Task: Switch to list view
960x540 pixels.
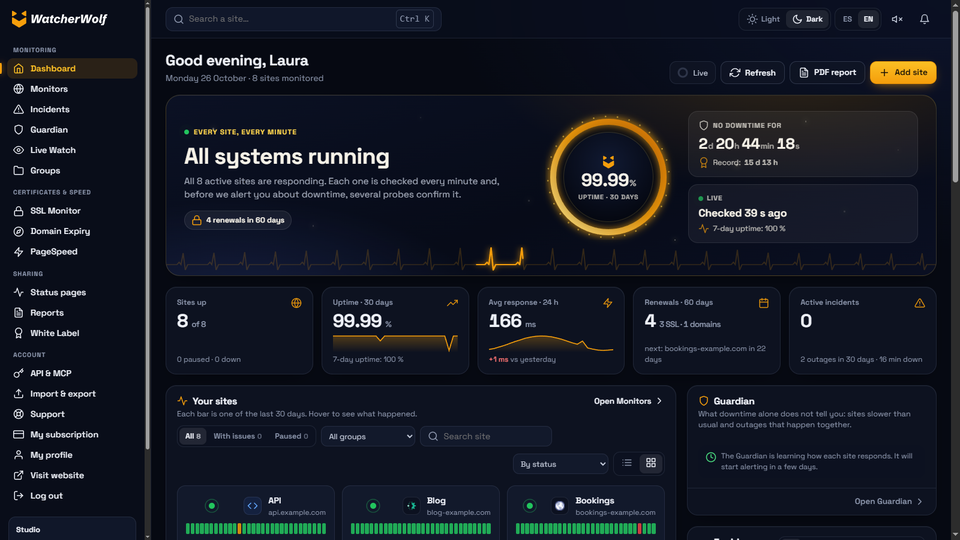Action: tap(627, 463)
